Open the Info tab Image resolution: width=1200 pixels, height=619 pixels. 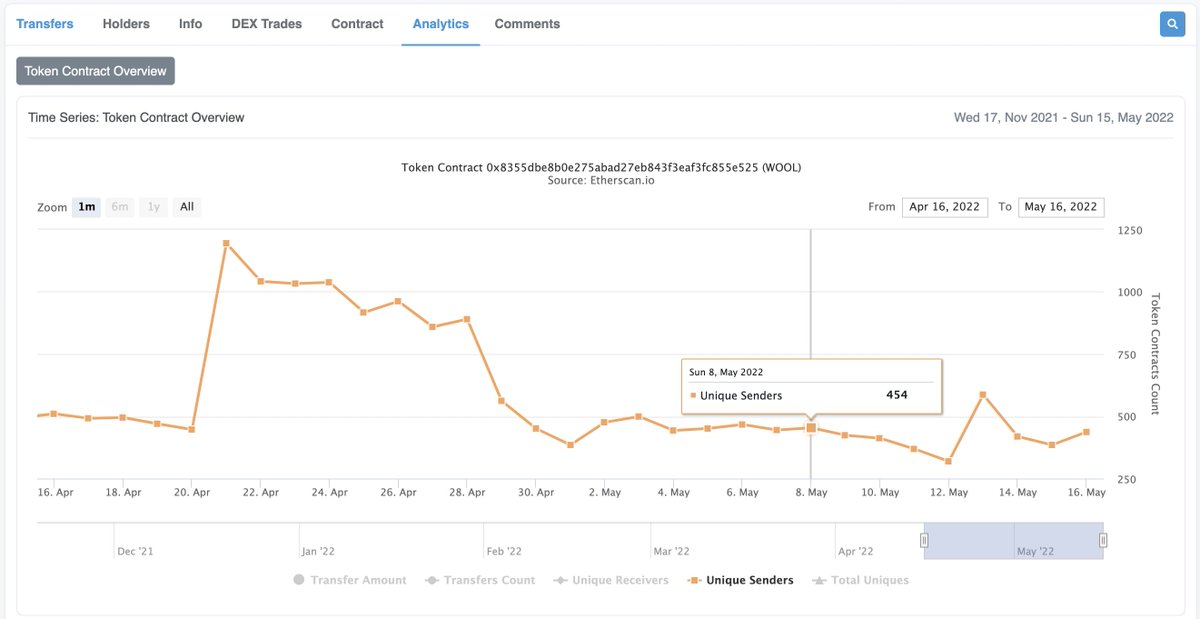tap(190, 23)
